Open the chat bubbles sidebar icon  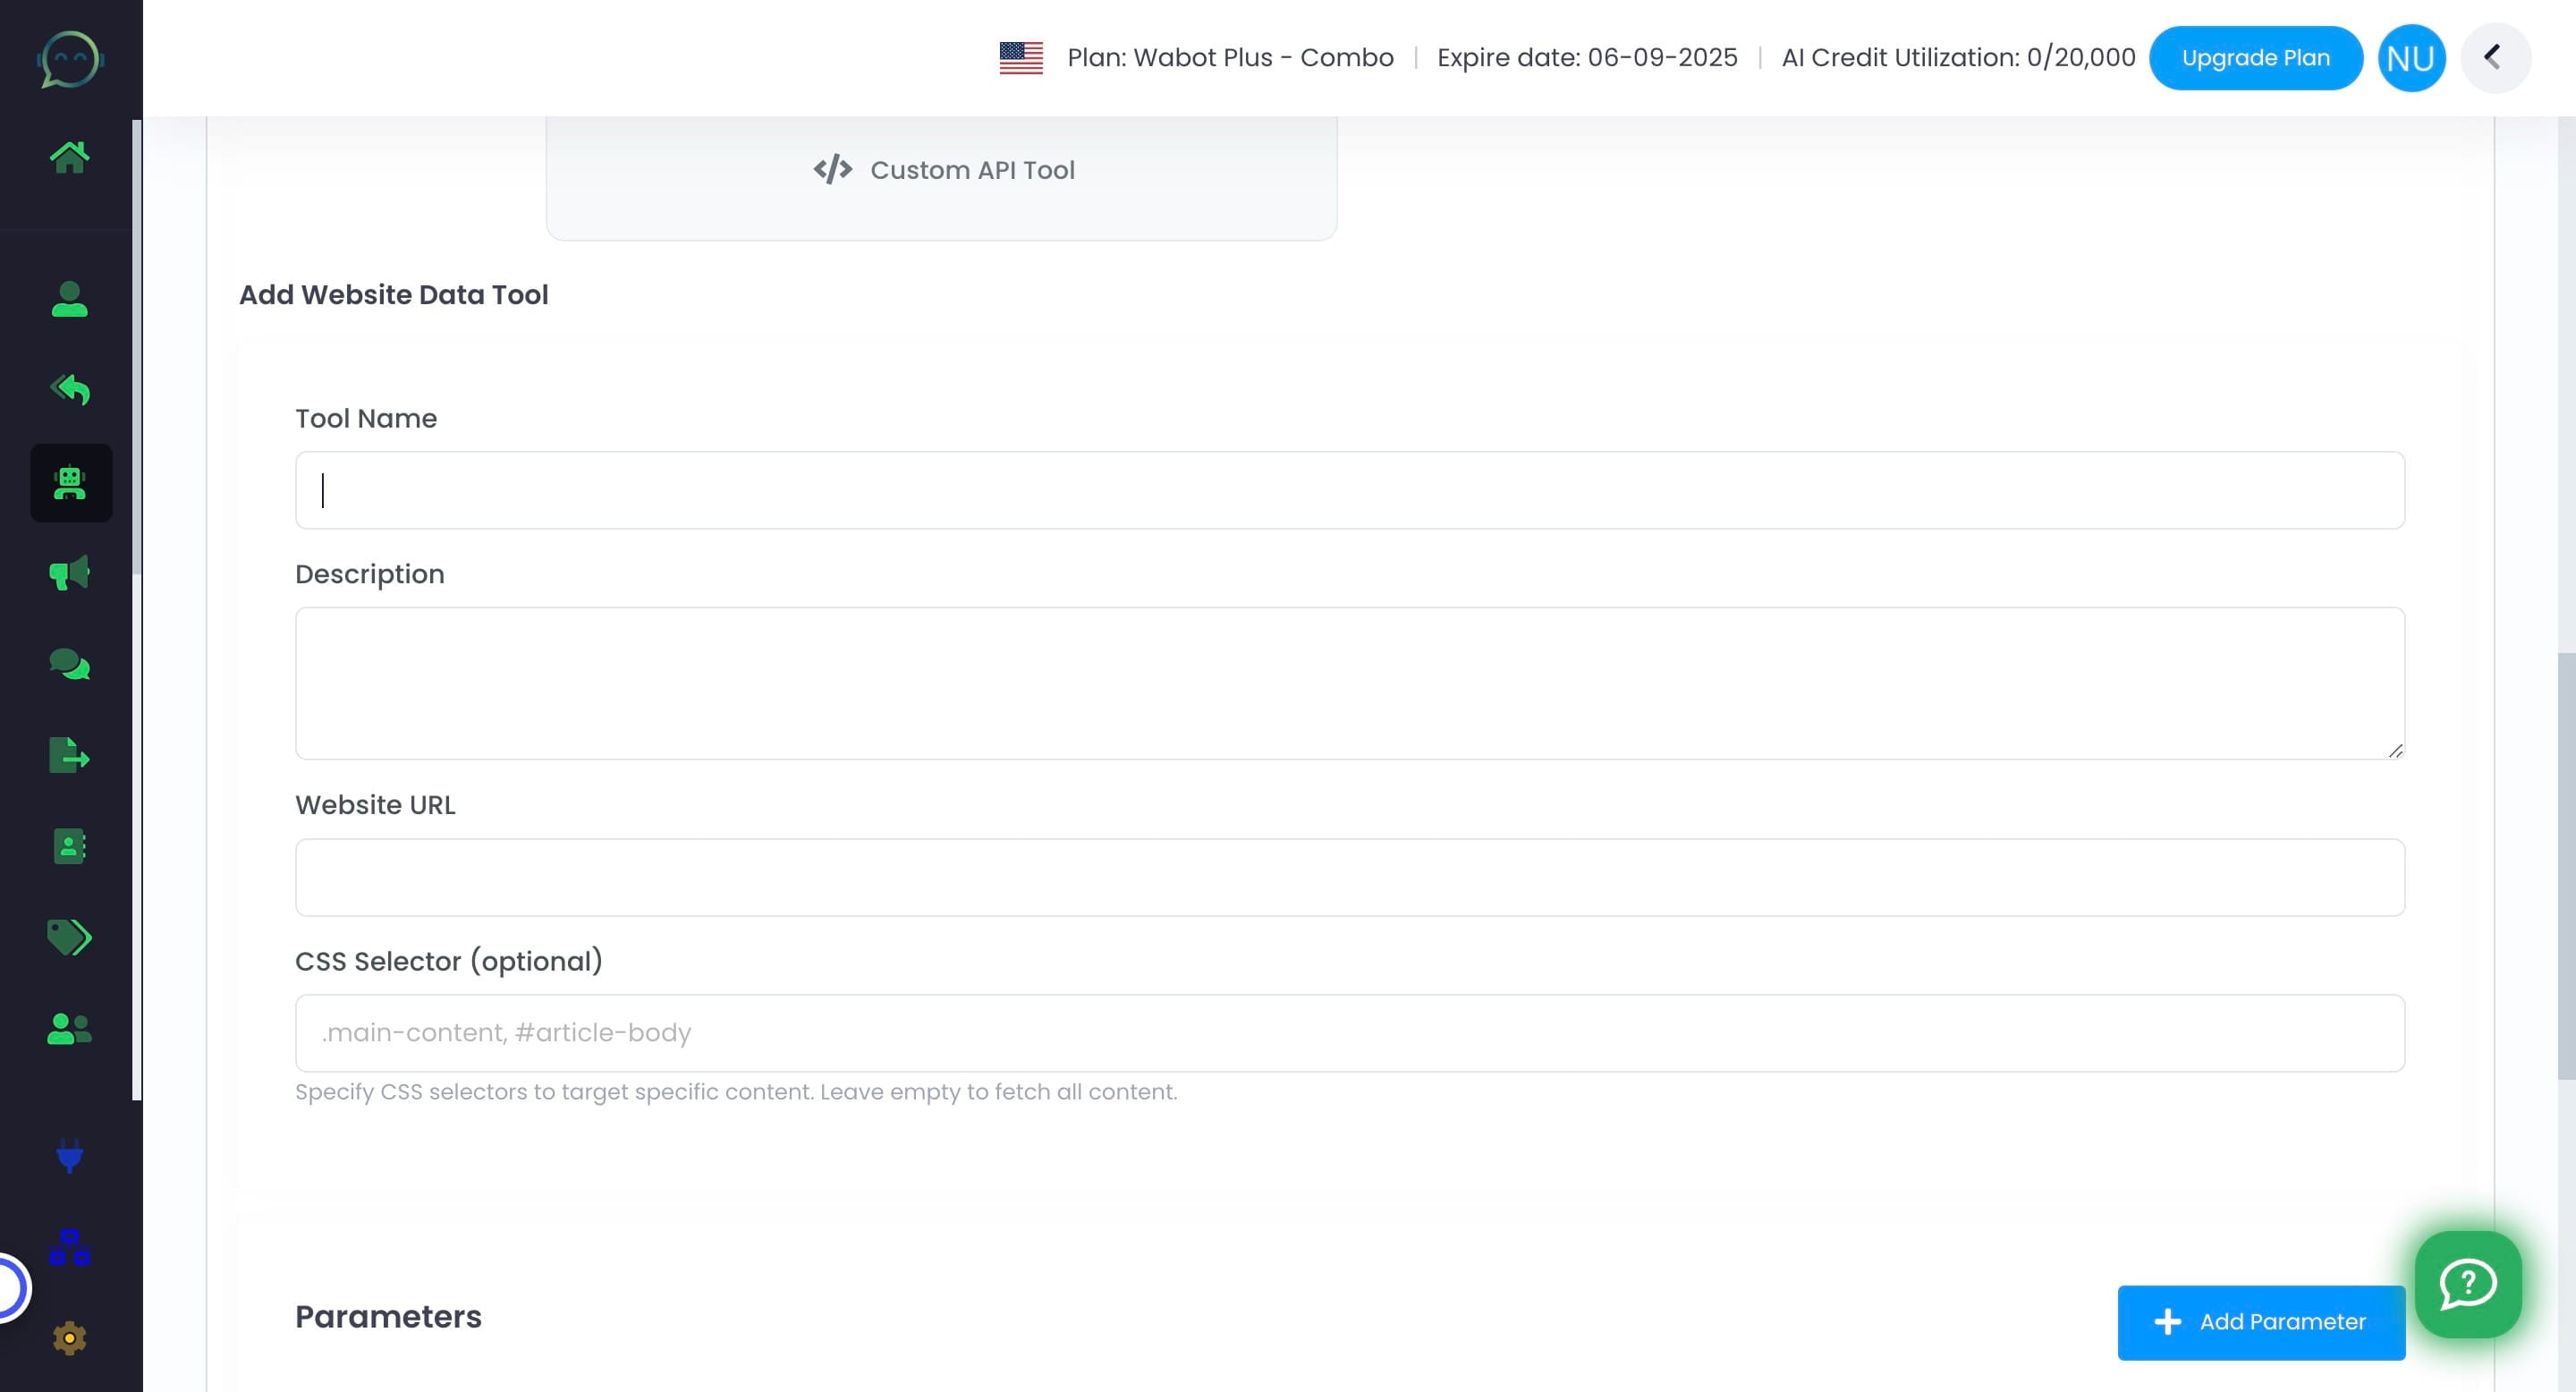pos(69,664)
